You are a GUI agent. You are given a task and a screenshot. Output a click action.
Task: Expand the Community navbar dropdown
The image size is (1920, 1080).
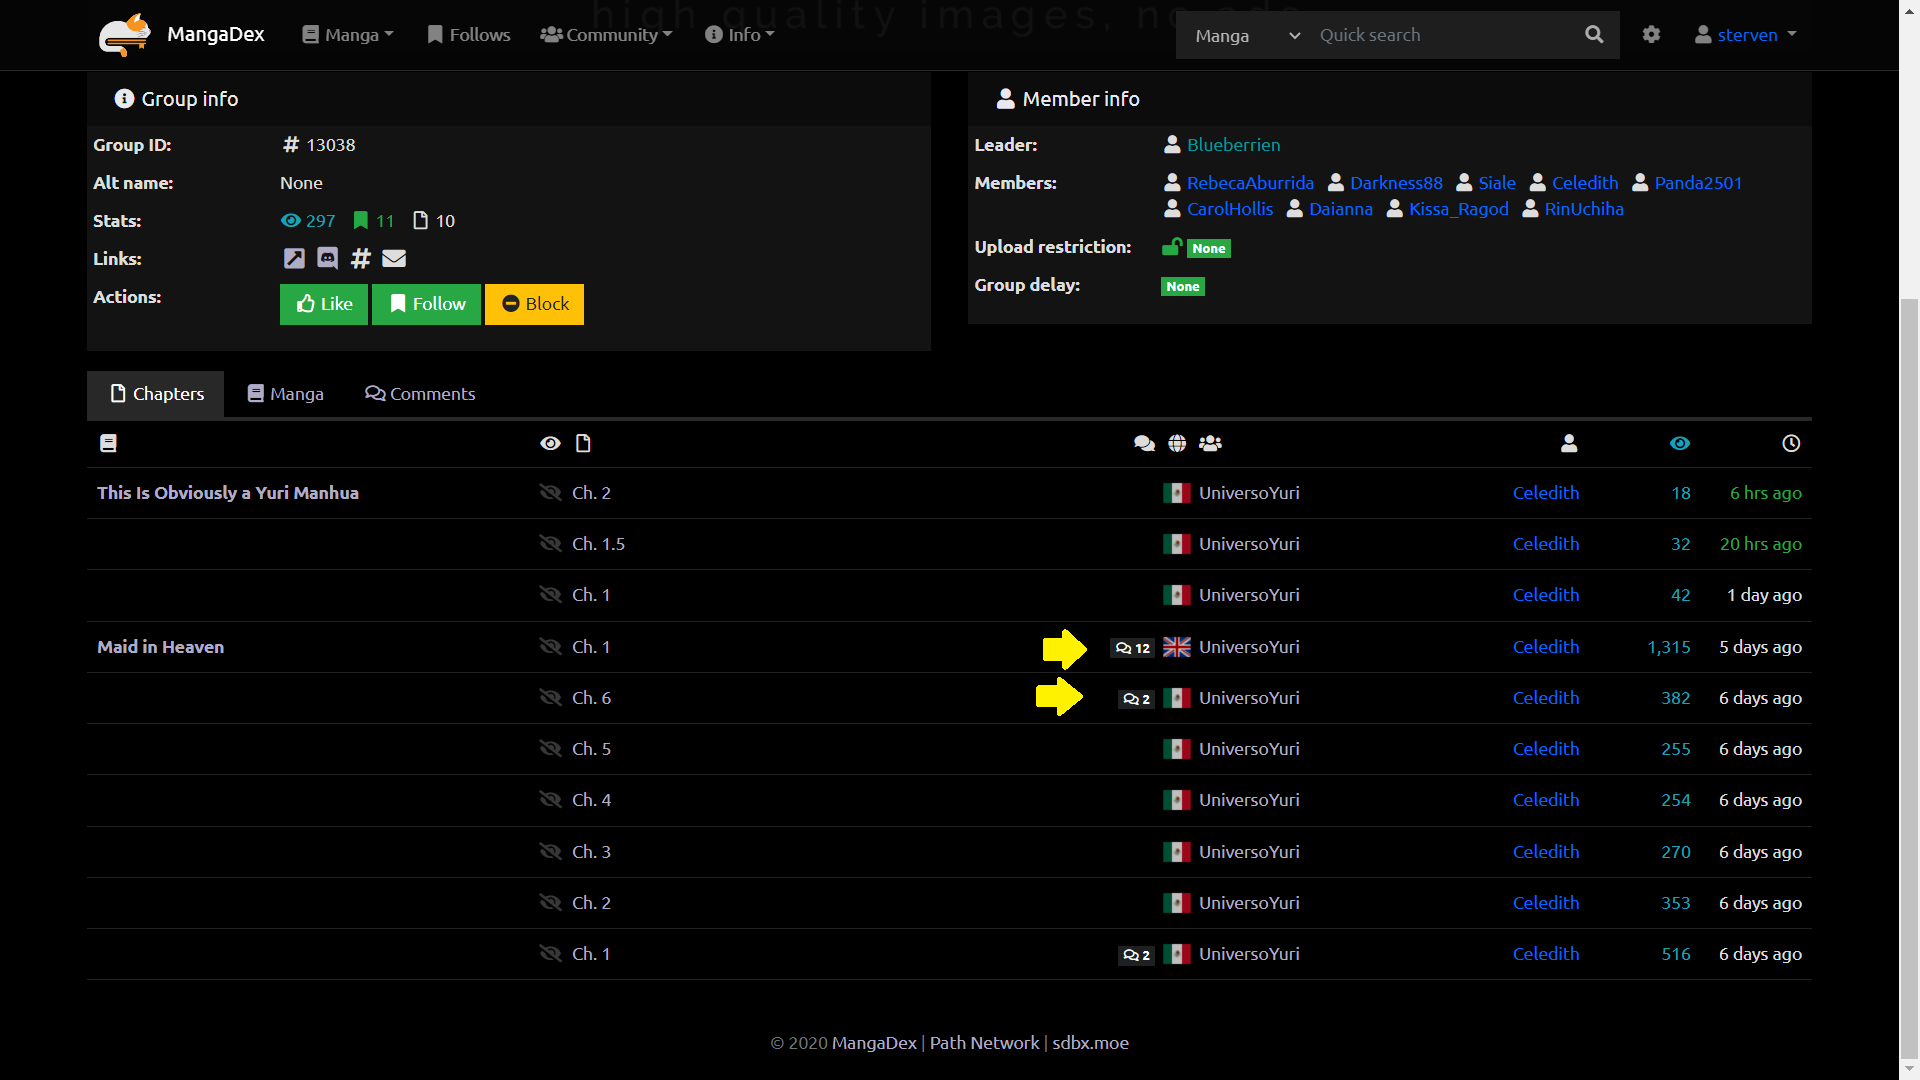pyautogui.click(x=606, y=35)
